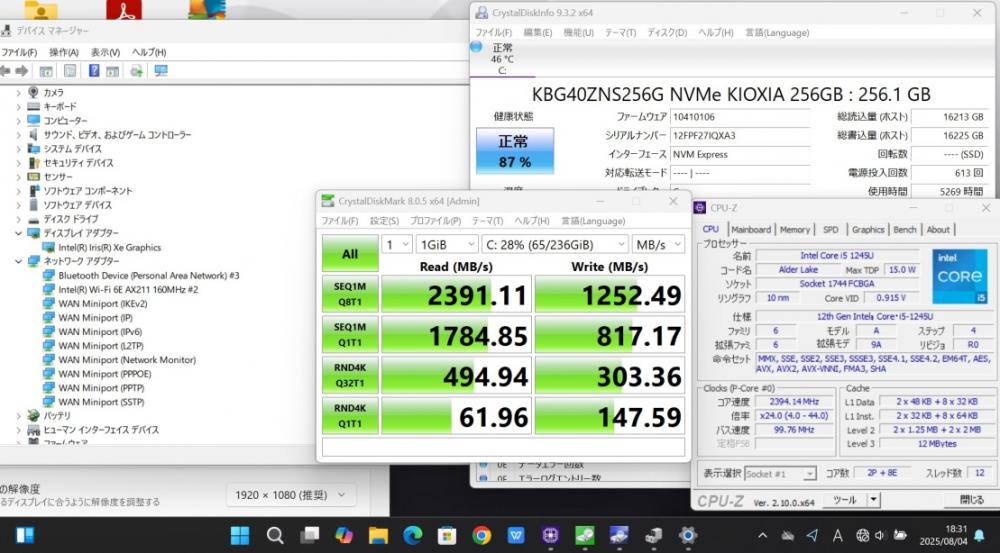Image resolution: width=1000 pixels, height=553 pixels.
Task: Expand the キーボード node
Action: click(x=18, y=107)
